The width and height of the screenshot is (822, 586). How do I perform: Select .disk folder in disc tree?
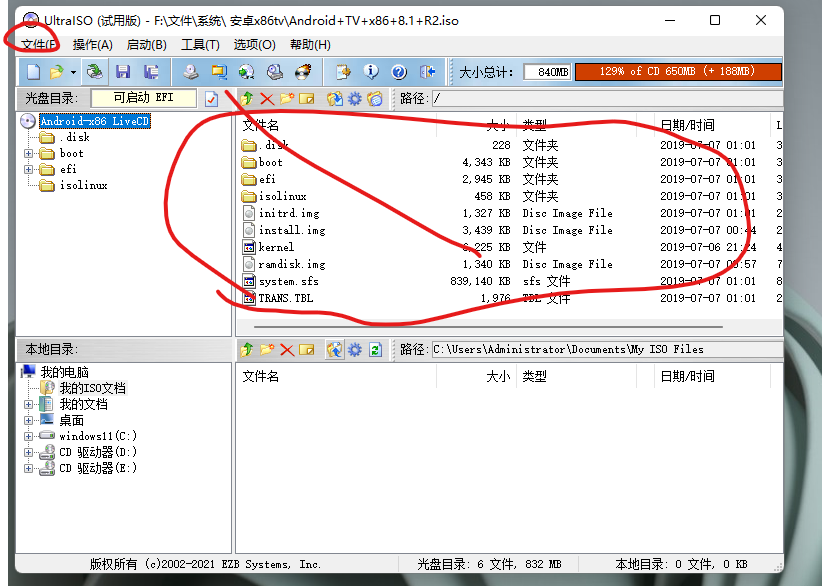click(x=74, y=137)
